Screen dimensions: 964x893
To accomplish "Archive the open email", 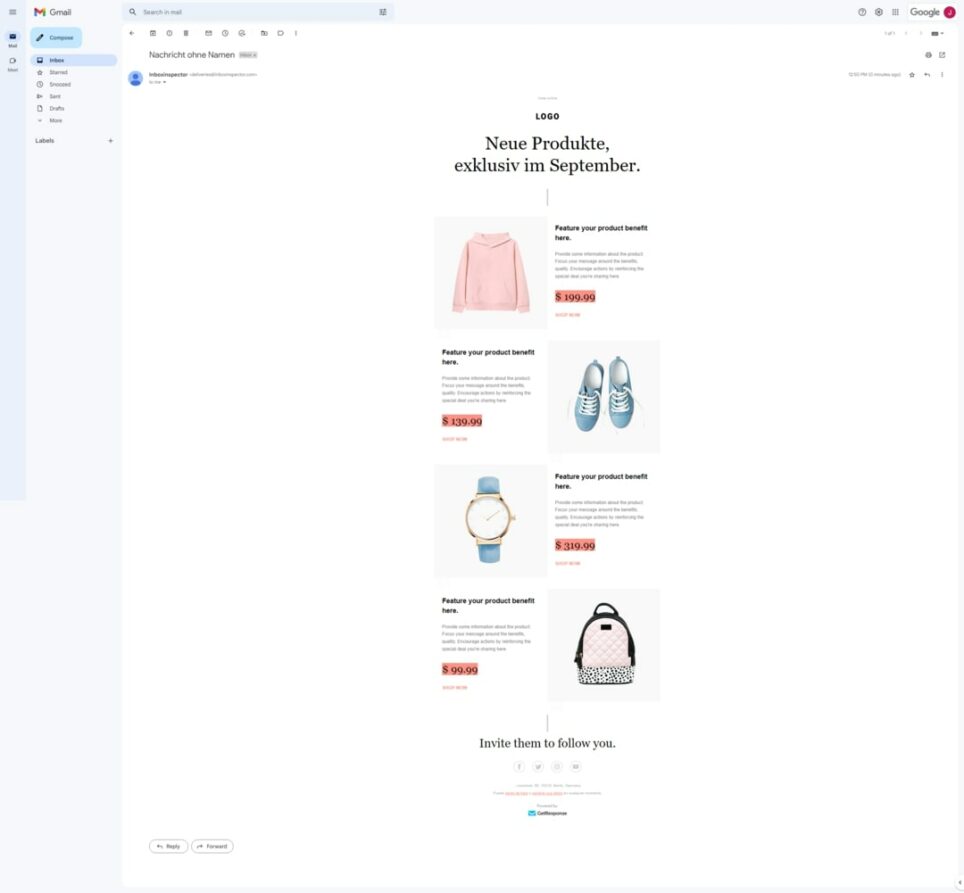I will [x=153, y=33].
